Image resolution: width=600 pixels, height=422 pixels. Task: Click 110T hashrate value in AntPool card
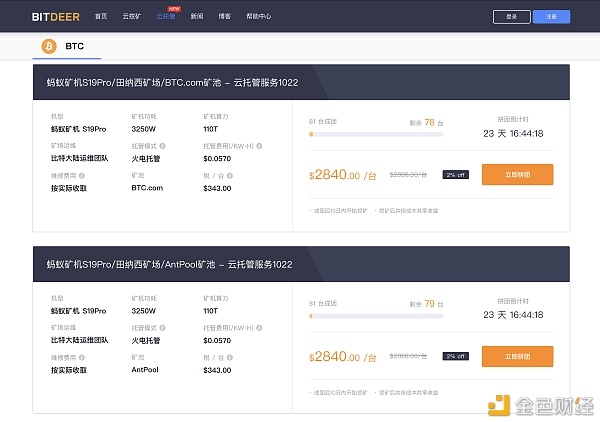pos(210,311)
